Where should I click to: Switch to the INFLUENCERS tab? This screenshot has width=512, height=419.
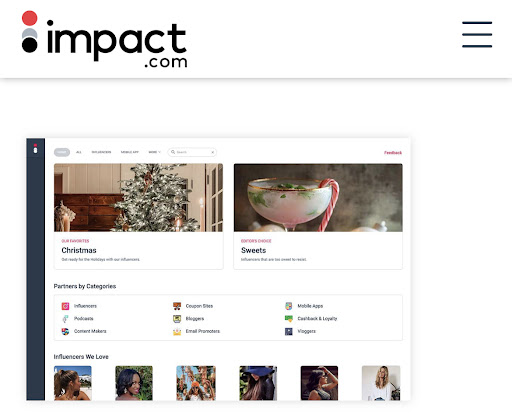tap(101, 152)
